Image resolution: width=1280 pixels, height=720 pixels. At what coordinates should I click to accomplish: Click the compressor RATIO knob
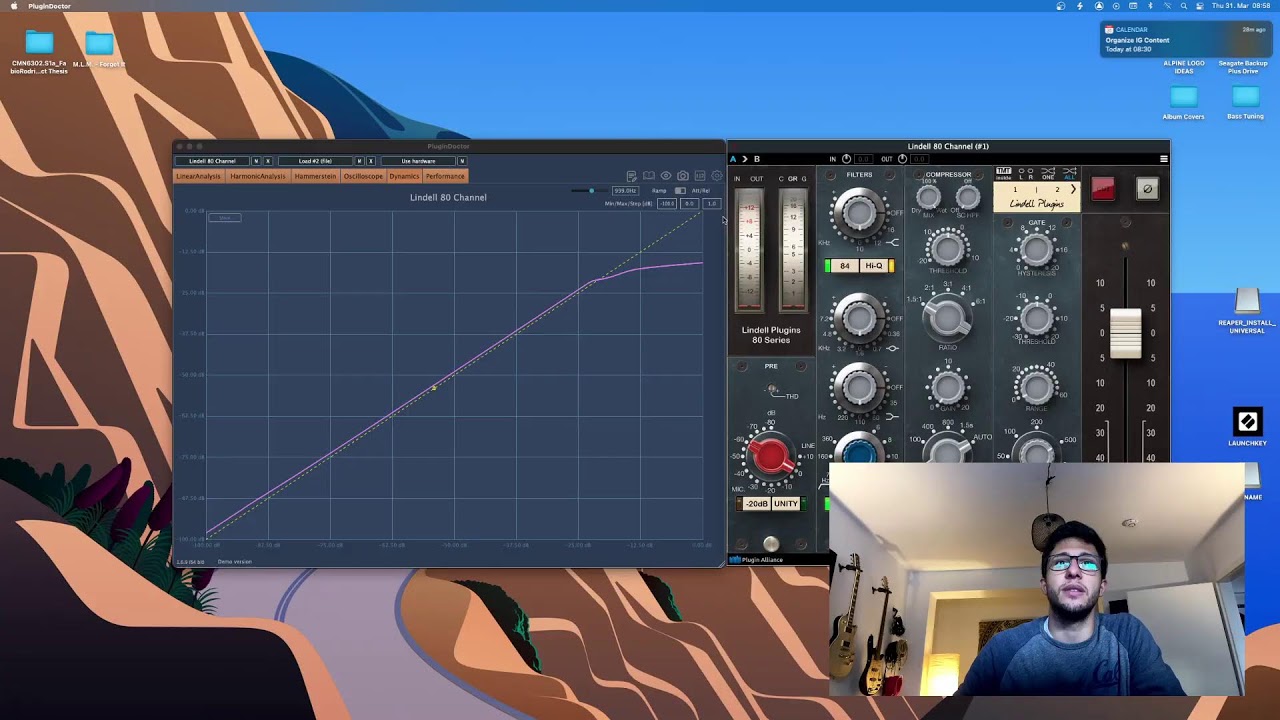(x=947, y=319)
